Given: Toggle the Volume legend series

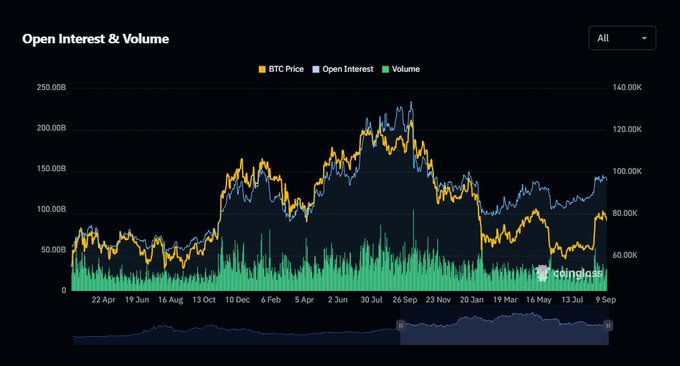Looking at the screenshot, I should click(401, 69).
